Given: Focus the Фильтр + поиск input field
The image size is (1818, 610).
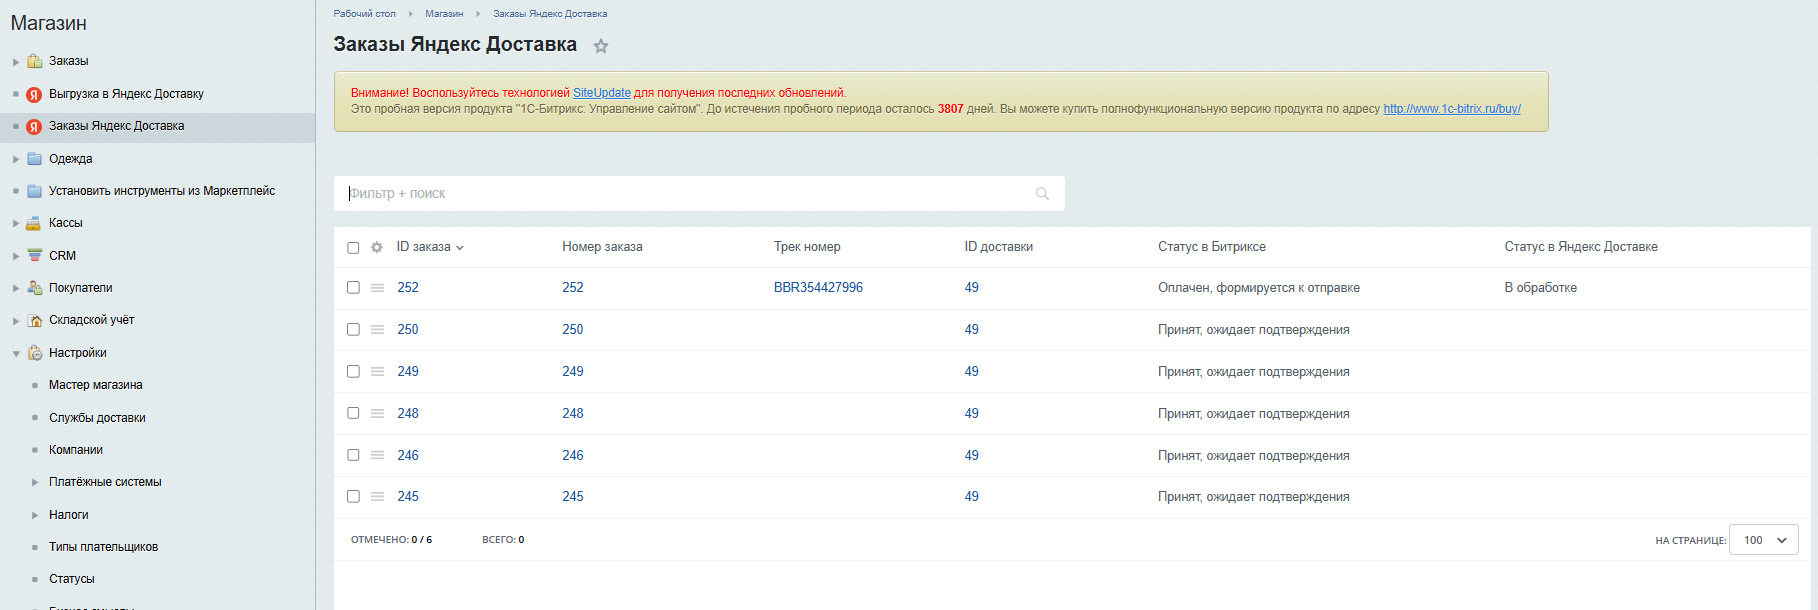Looking at the screenshot, I should pos(699,194).
